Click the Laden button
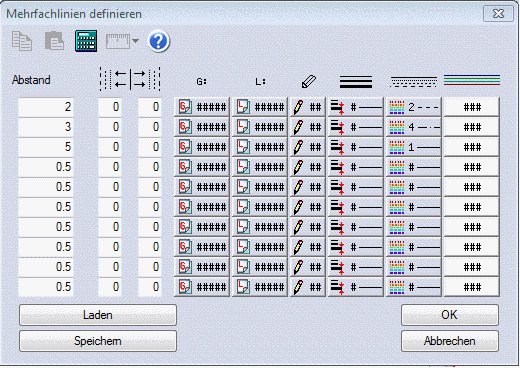This screenshot has height=368, width=520. click(x=98, y=315)
